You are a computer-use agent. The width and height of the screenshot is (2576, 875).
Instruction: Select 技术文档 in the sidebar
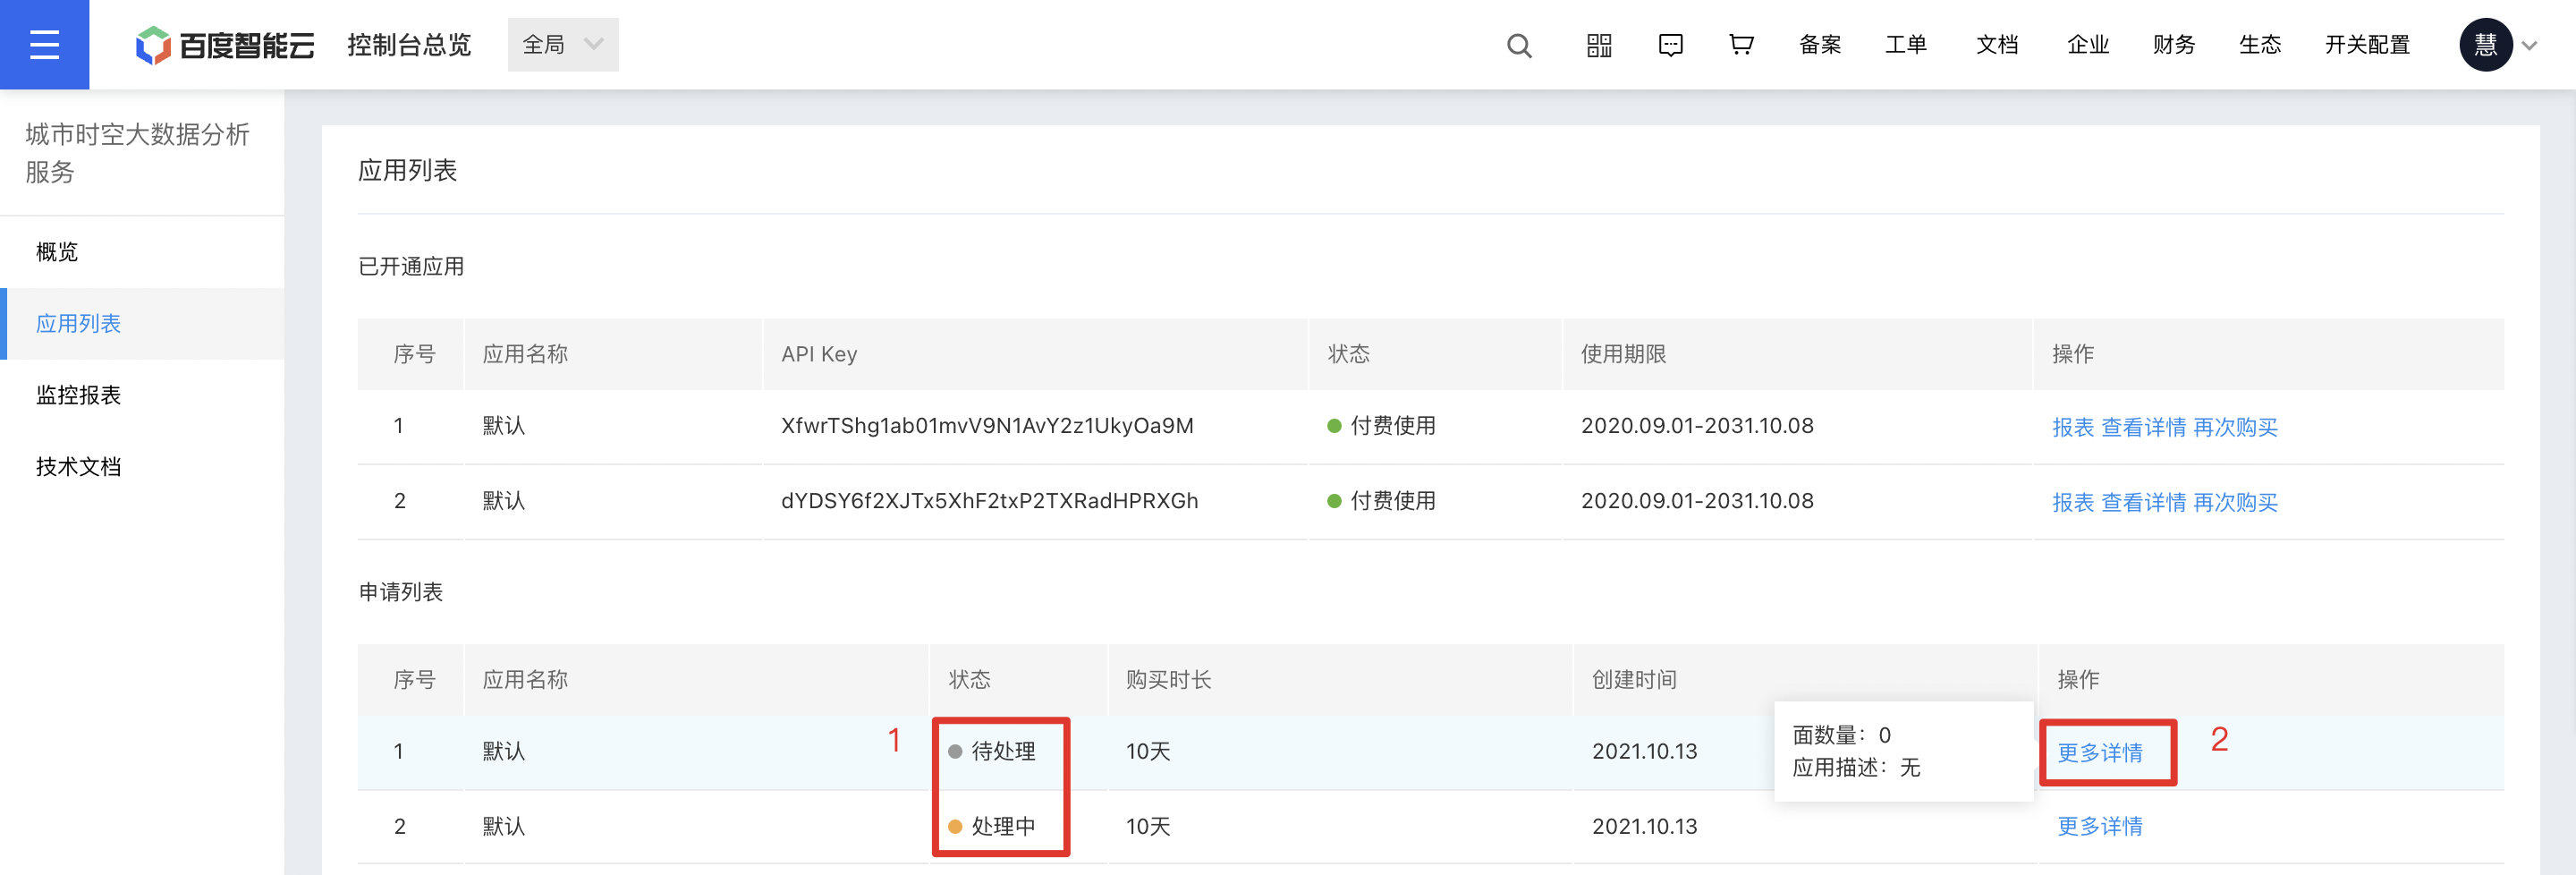(x=142, y=467)
